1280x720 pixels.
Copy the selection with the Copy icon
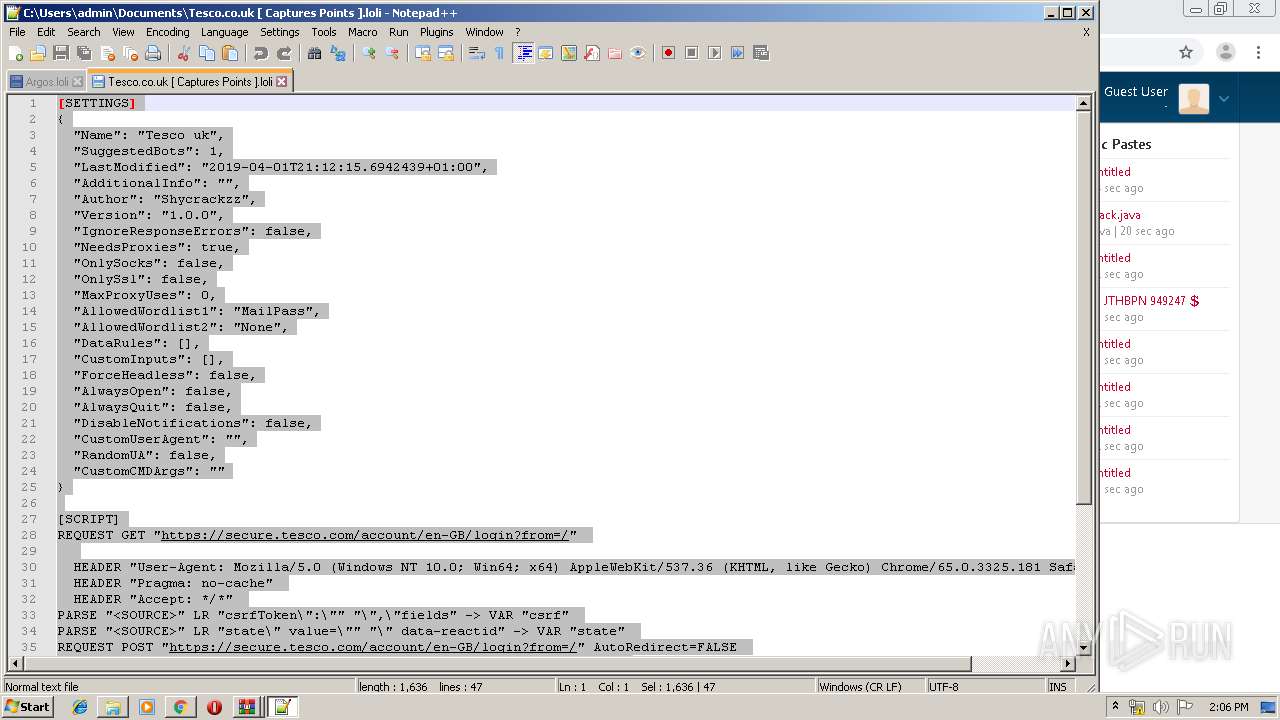207,53
